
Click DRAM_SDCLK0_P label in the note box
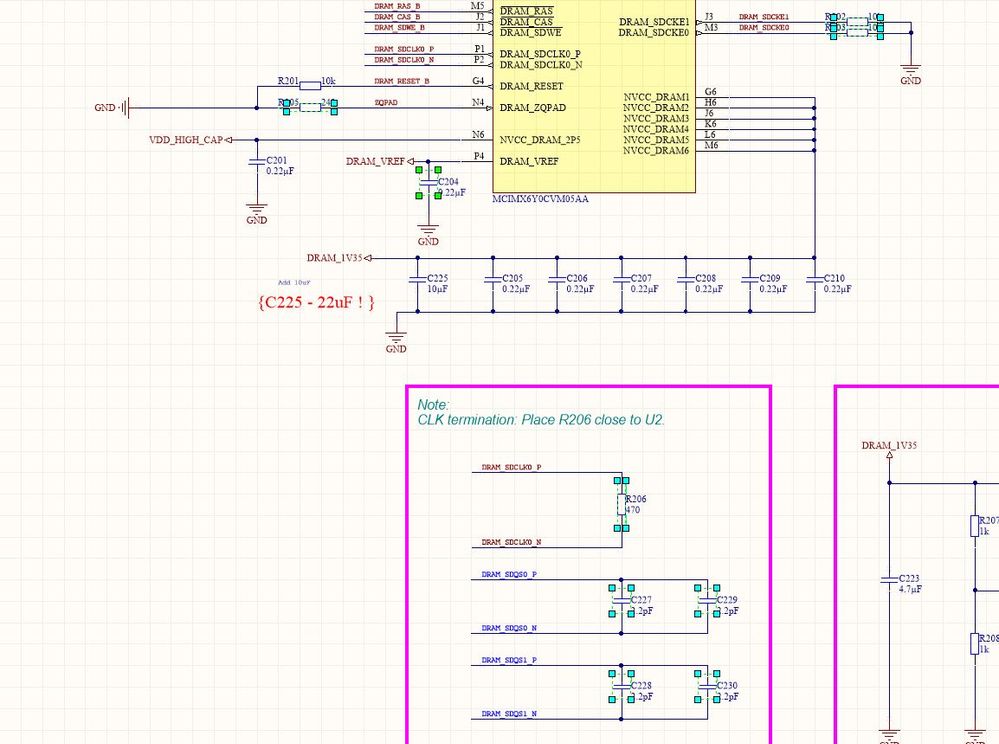click(512, 467)
